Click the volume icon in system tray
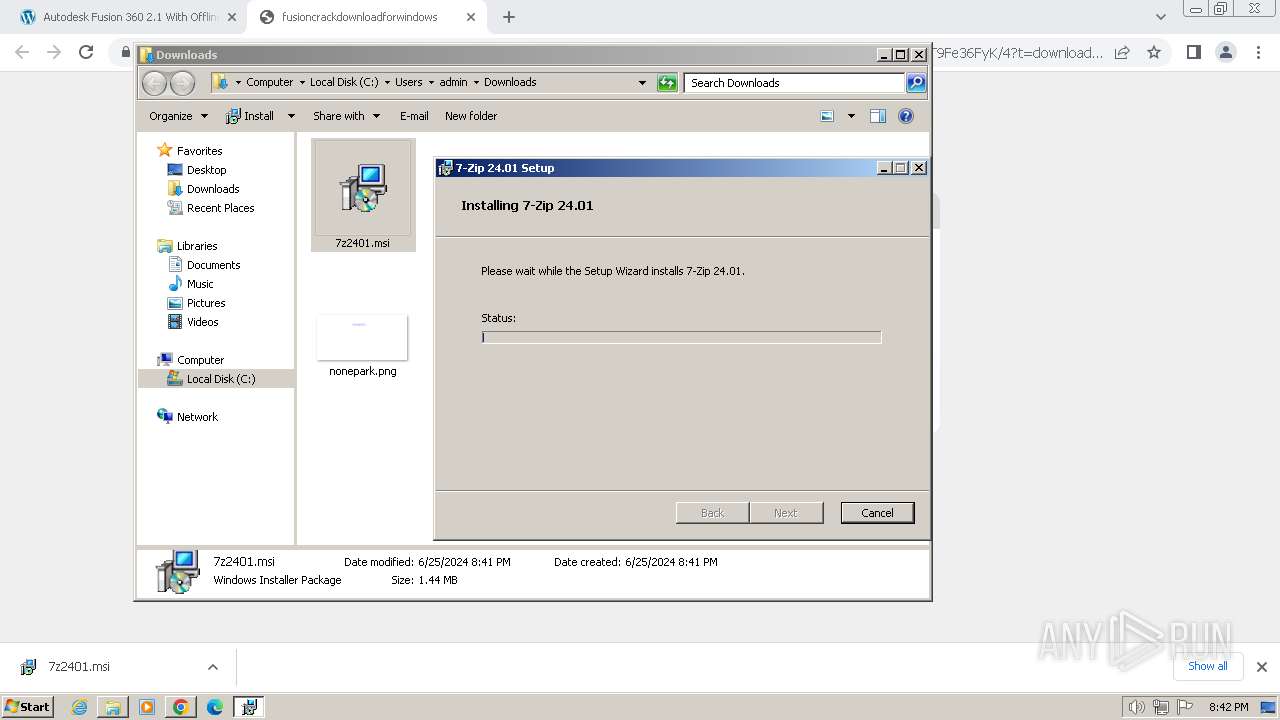Image resolution: width=1280 pixels, height=720 pixels. coord(1136,707)
